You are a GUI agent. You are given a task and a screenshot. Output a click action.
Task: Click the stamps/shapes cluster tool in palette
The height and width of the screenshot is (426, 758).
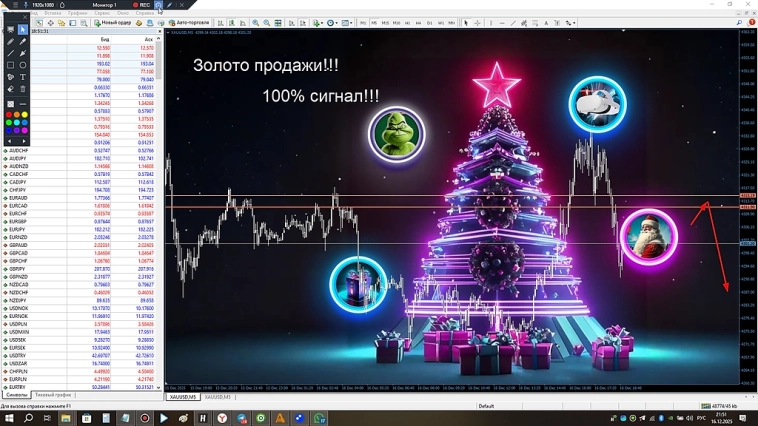[x=11, y=77]
